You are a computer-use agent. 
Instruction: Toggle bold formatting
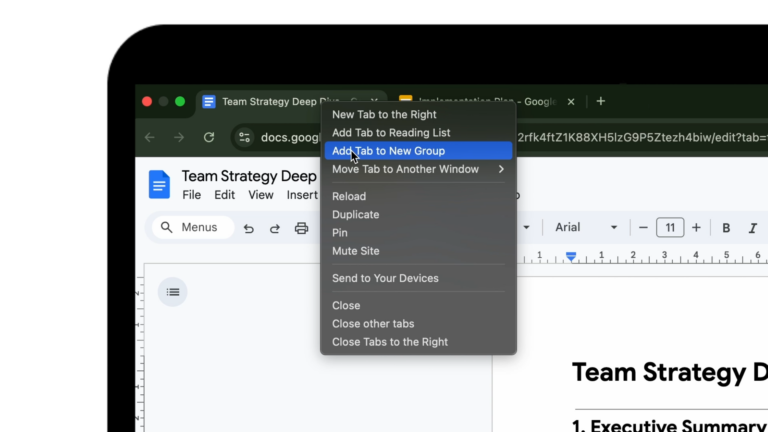click(x=726, y=228)
